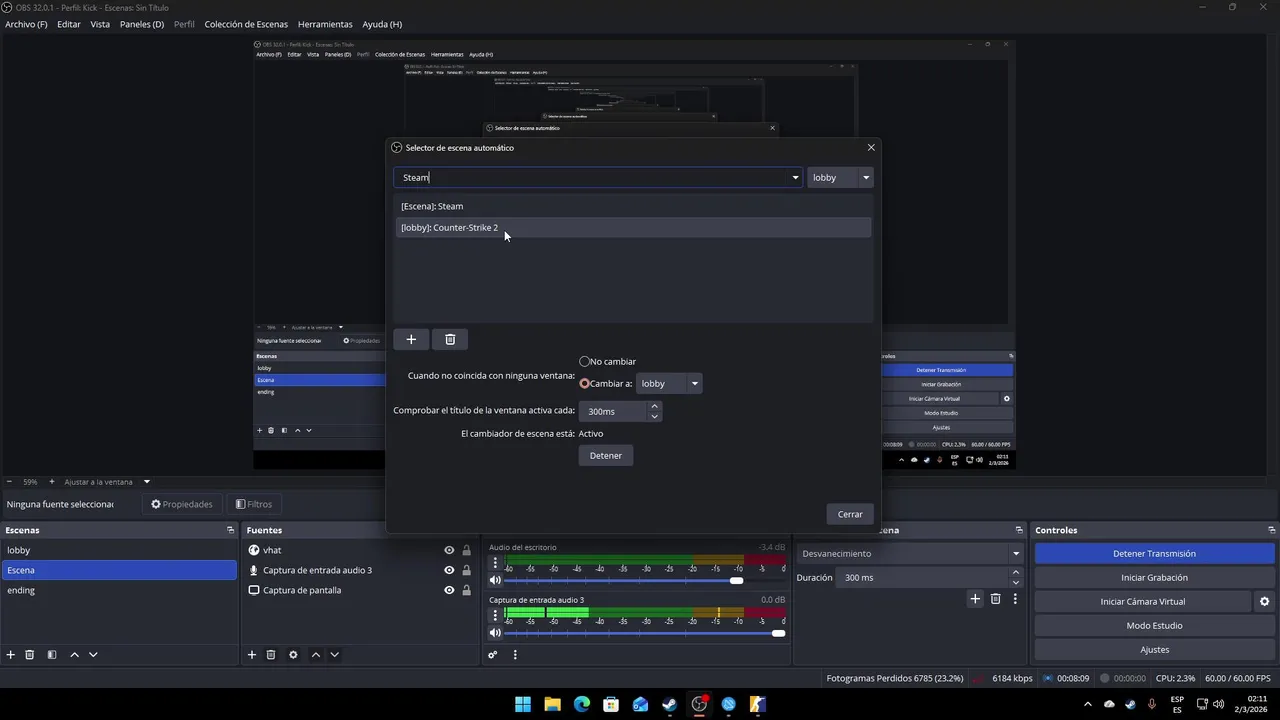The image size is (1280, 720).
Task: Toggle visibility of Captura de pantalla source
Action: (x=449, y=590)
